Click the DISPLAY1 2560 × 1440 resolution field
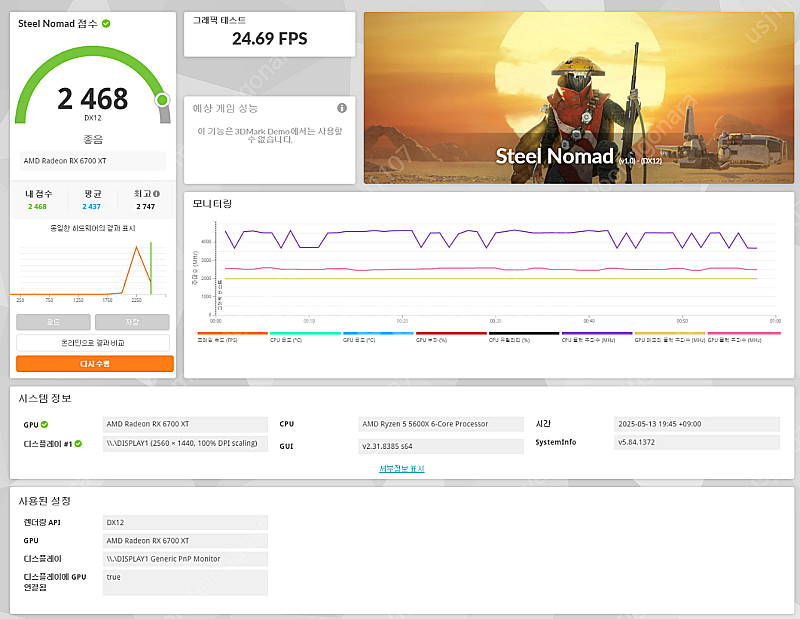Screen dimensions: 800x619 tap(185, 443)
